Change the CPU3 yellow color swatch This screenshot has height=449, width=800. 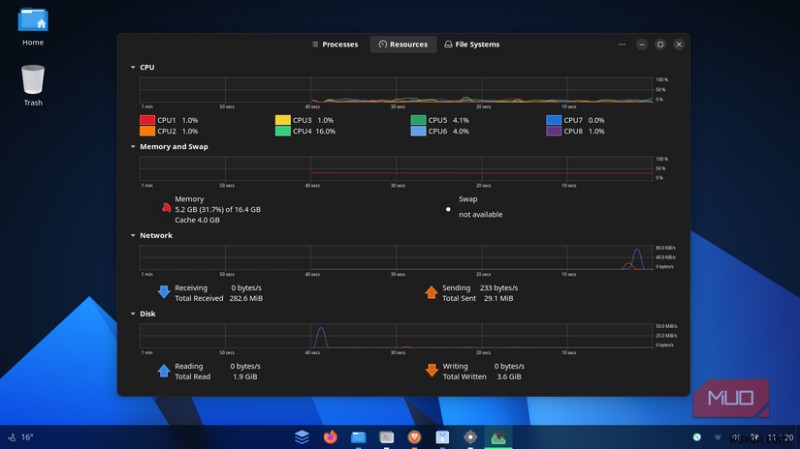pyautogui.click(x=283, y=120)
